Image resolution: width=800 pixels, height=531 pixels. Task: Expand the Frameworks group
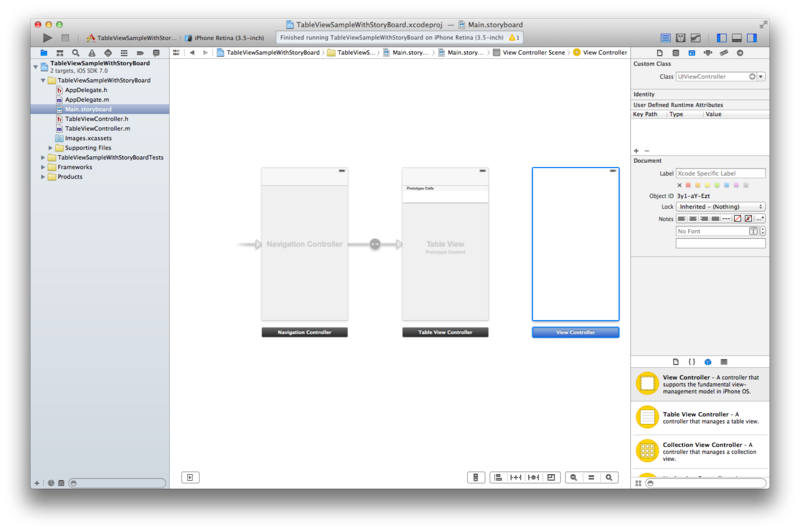click(43, 167)
